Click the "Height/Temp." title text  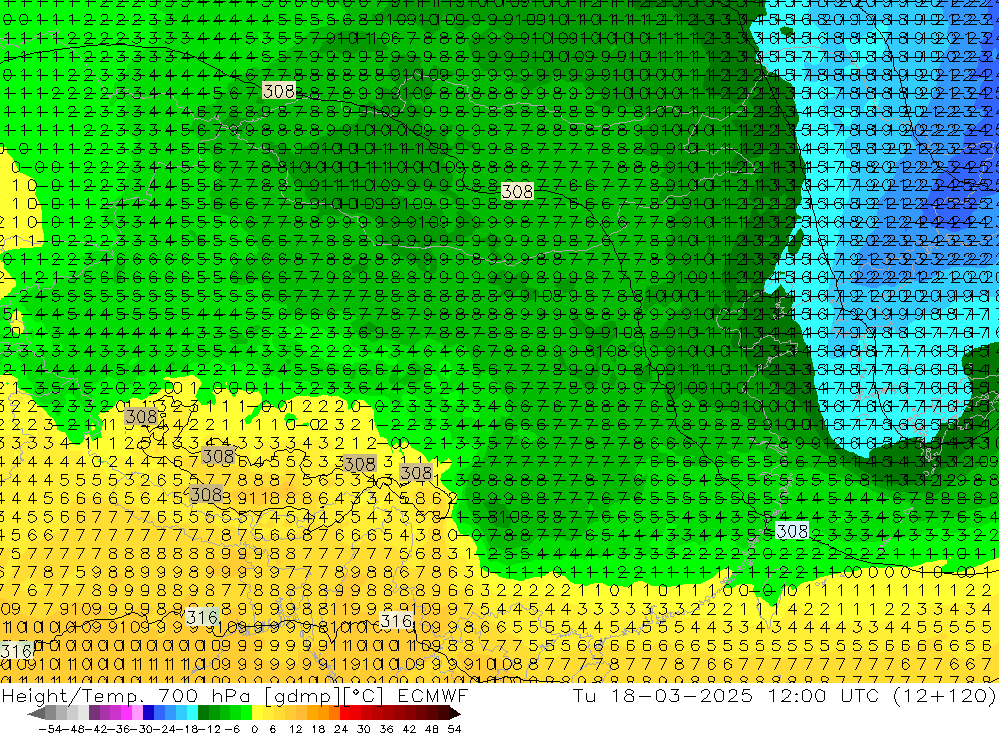pos(75,695)
